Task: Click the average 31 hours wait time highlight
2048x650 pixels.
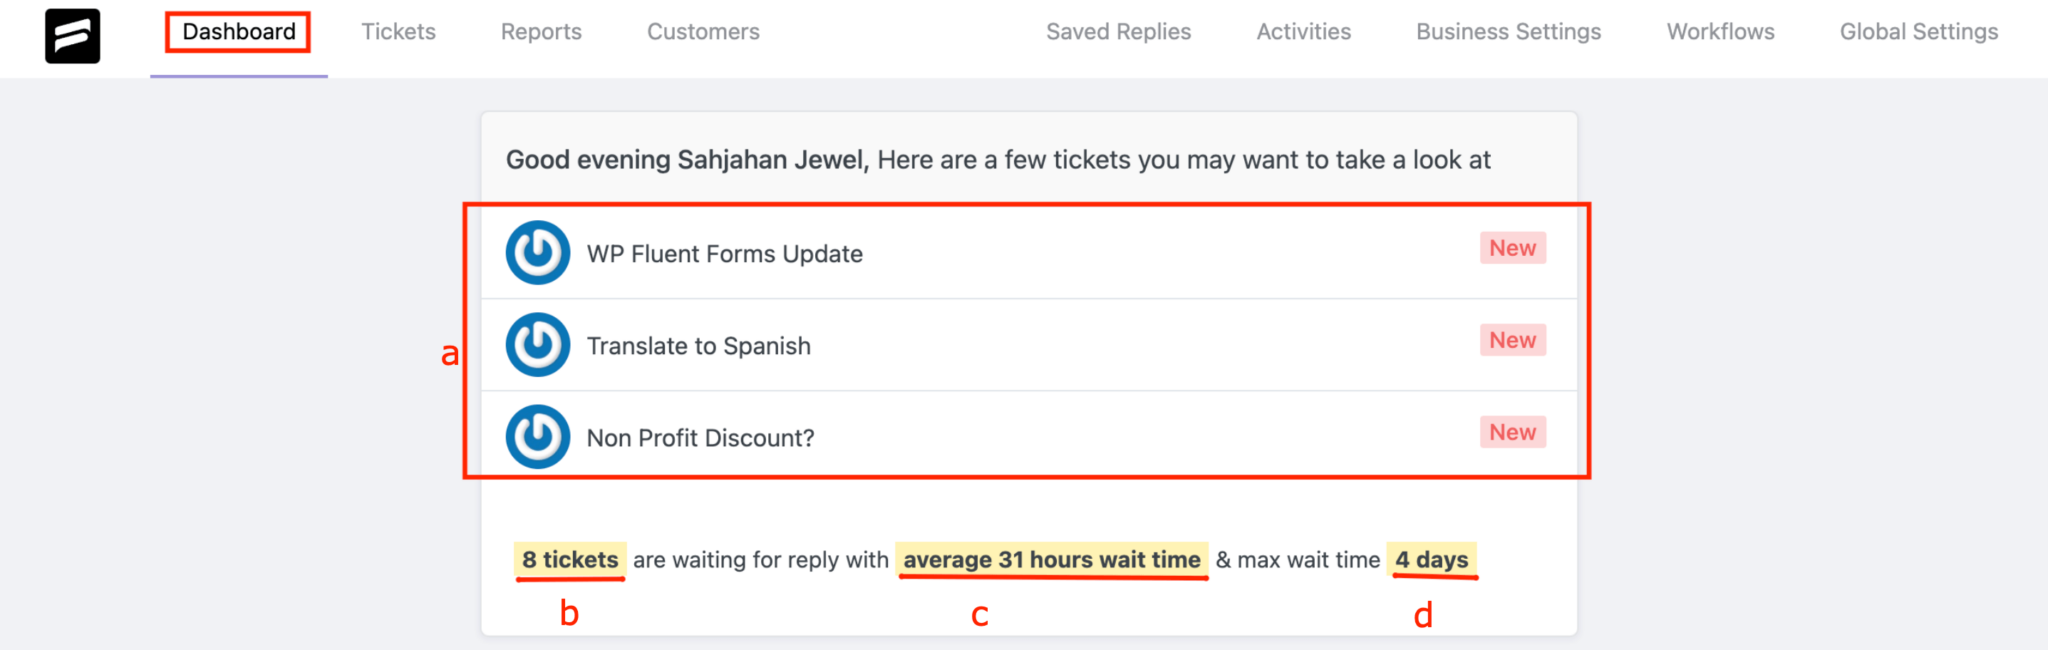Action: click(1052, 560)
